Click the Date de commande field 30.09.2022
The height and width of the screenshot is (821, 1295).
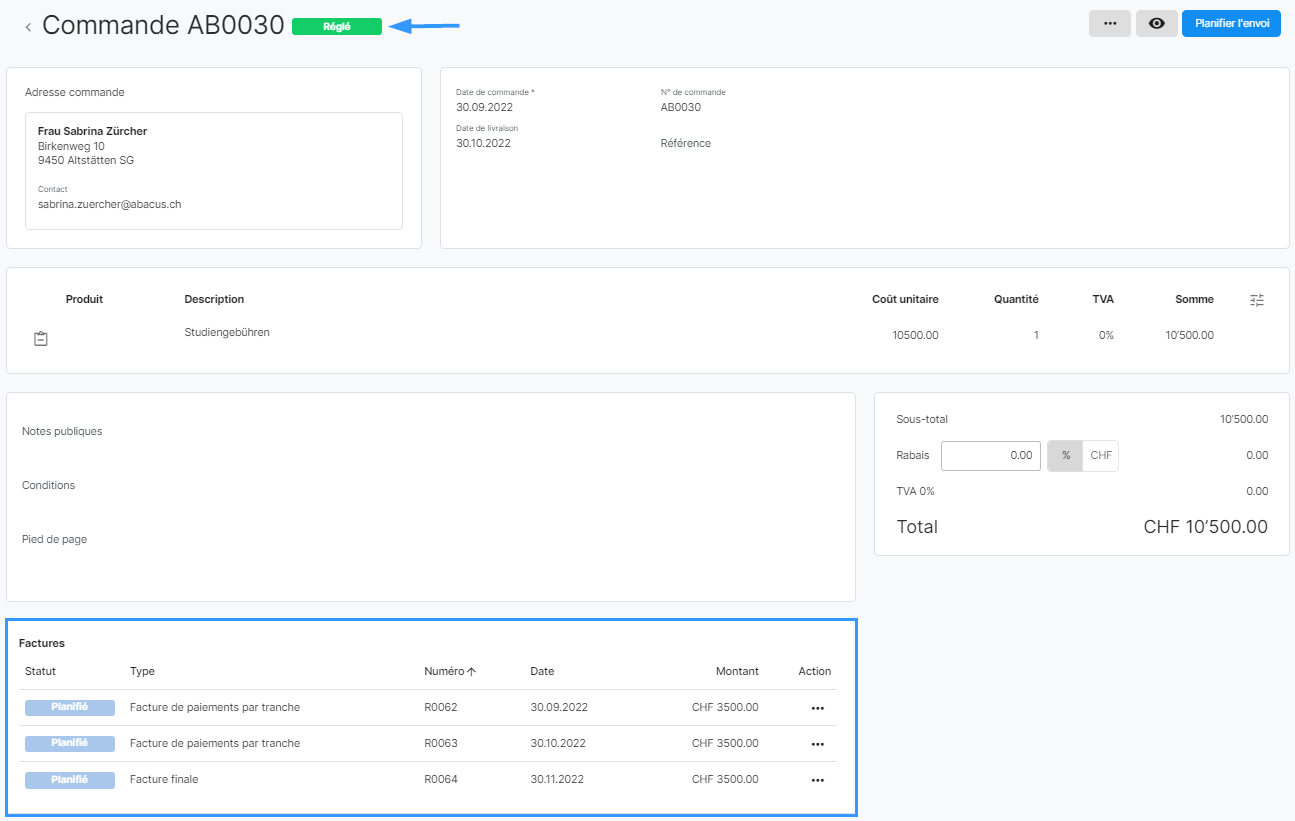click(483, 107)
